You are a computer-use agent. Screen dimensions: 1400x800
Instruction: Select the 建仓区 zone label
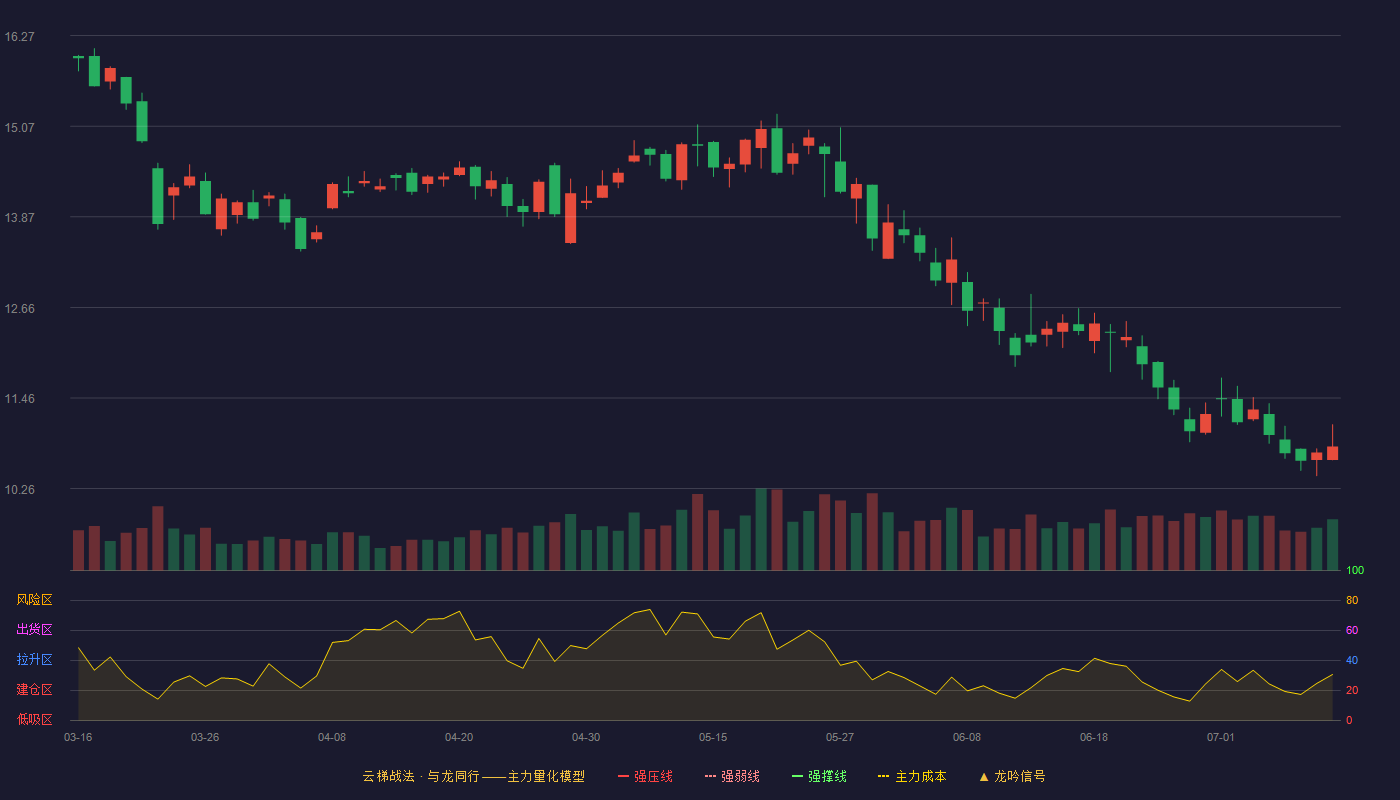pos(34,690)
